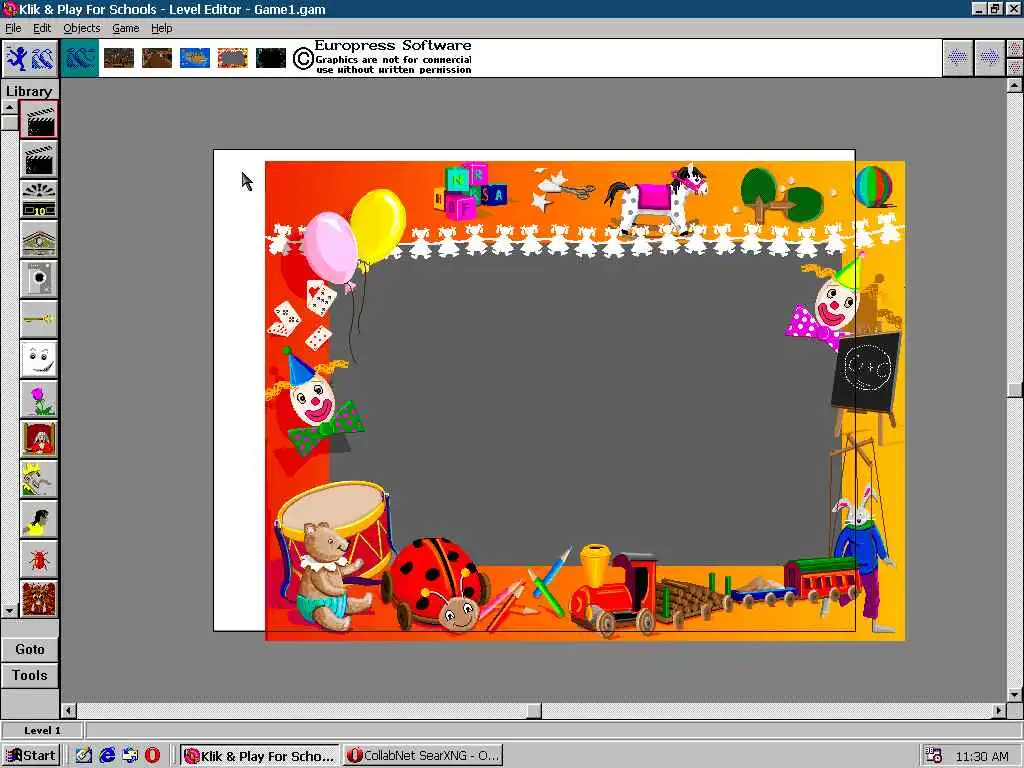Image resolution: width=1024 pixels, height=768 pixels.
Task: Pick the pink flower library item
Action: tap(39, 399)
